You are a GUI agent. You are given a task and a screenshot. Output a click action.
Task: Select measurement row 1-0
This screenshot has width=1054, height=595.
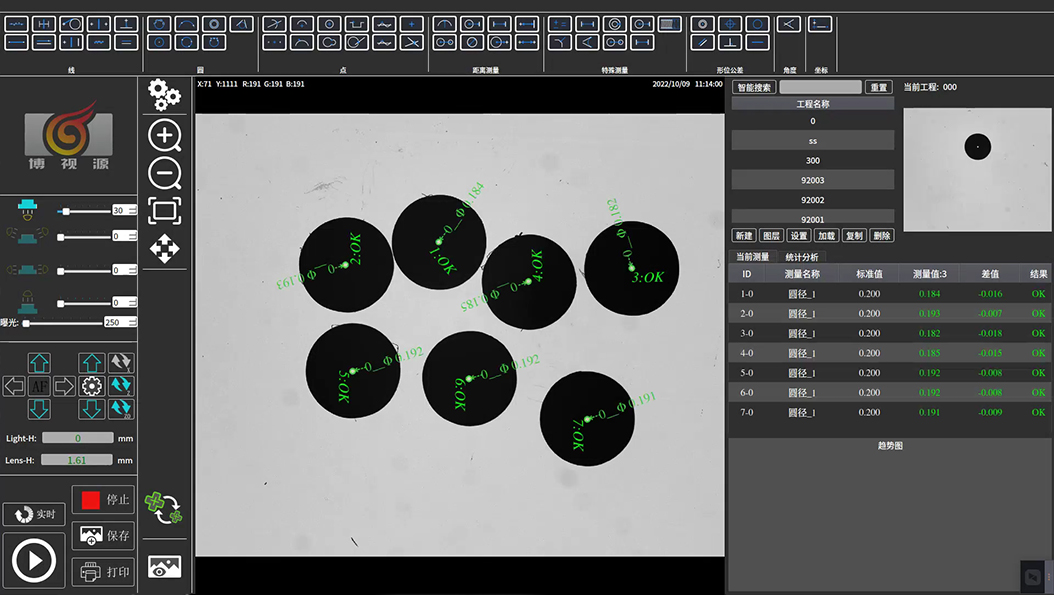(x=891, y=294)
